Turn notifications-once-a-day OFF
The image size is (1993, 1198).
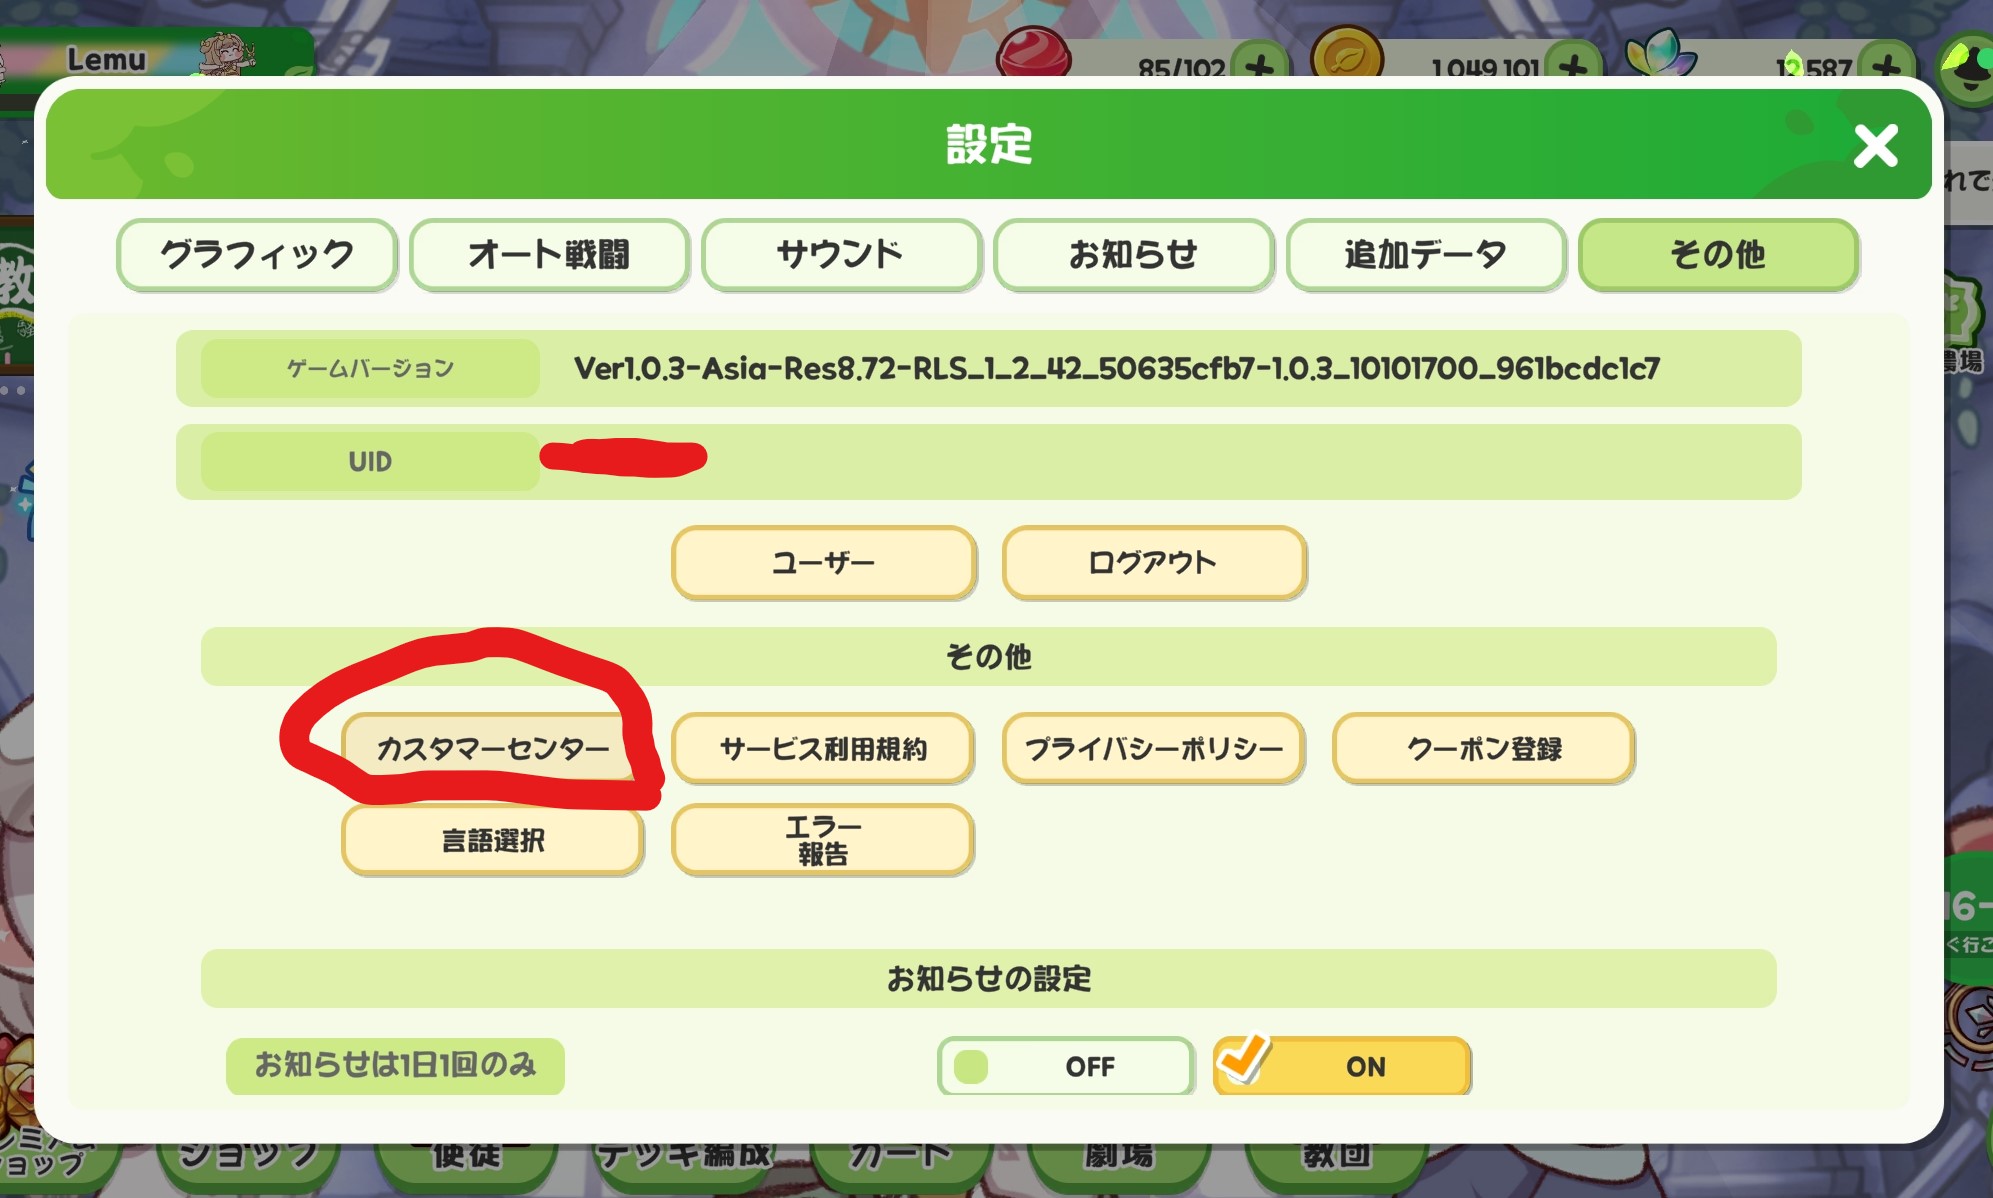(1066, 1066)
